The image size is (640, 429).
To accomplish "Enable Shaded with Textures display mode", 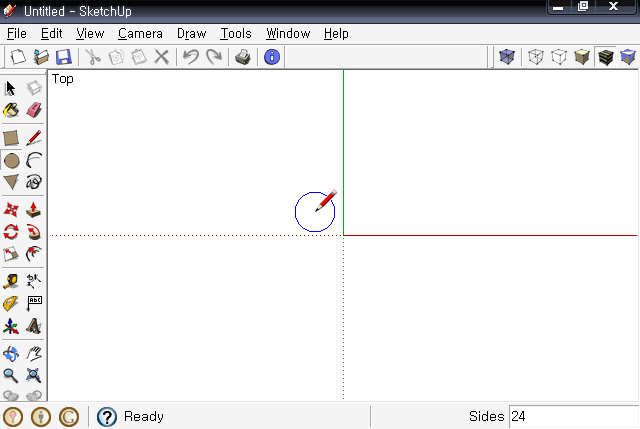I will pyautogui.click(x=605, y=57).
